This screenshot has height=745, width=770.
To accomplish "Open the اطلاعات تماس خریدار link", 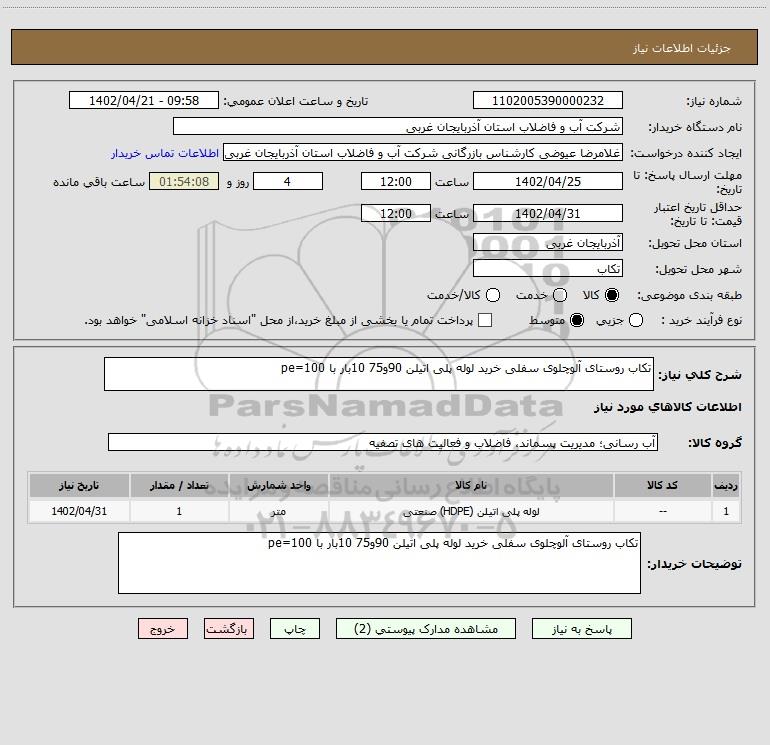I will [x=165, y=153].
